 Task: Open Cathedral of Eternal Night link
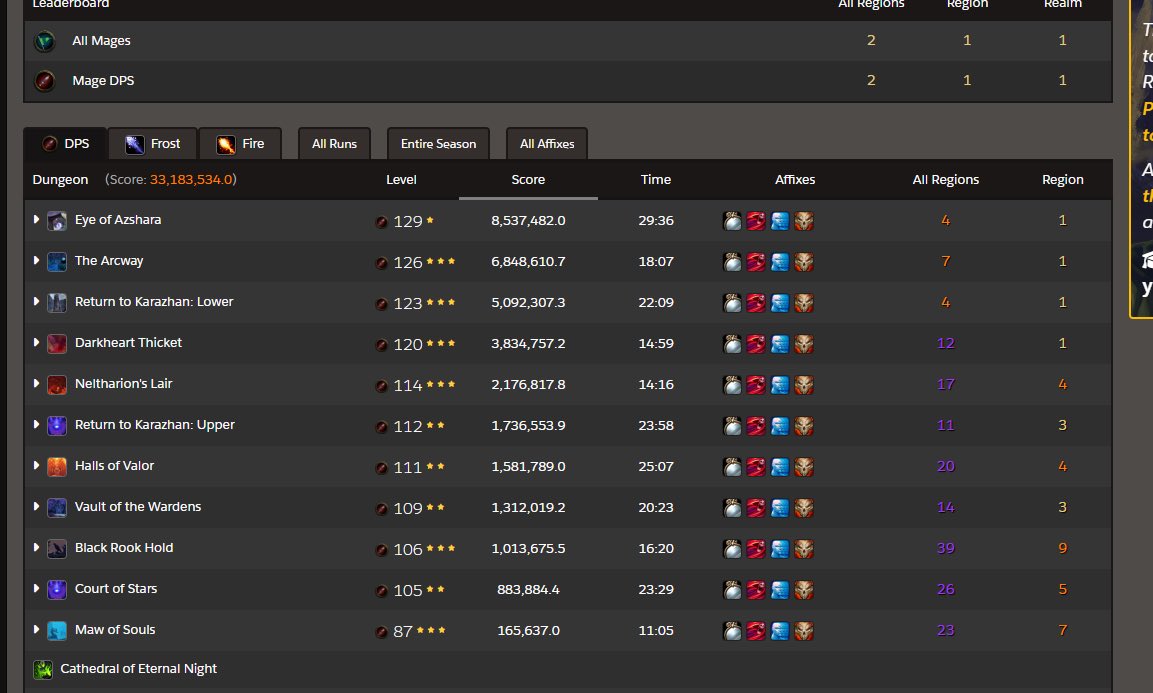click(x=138, y=669)
